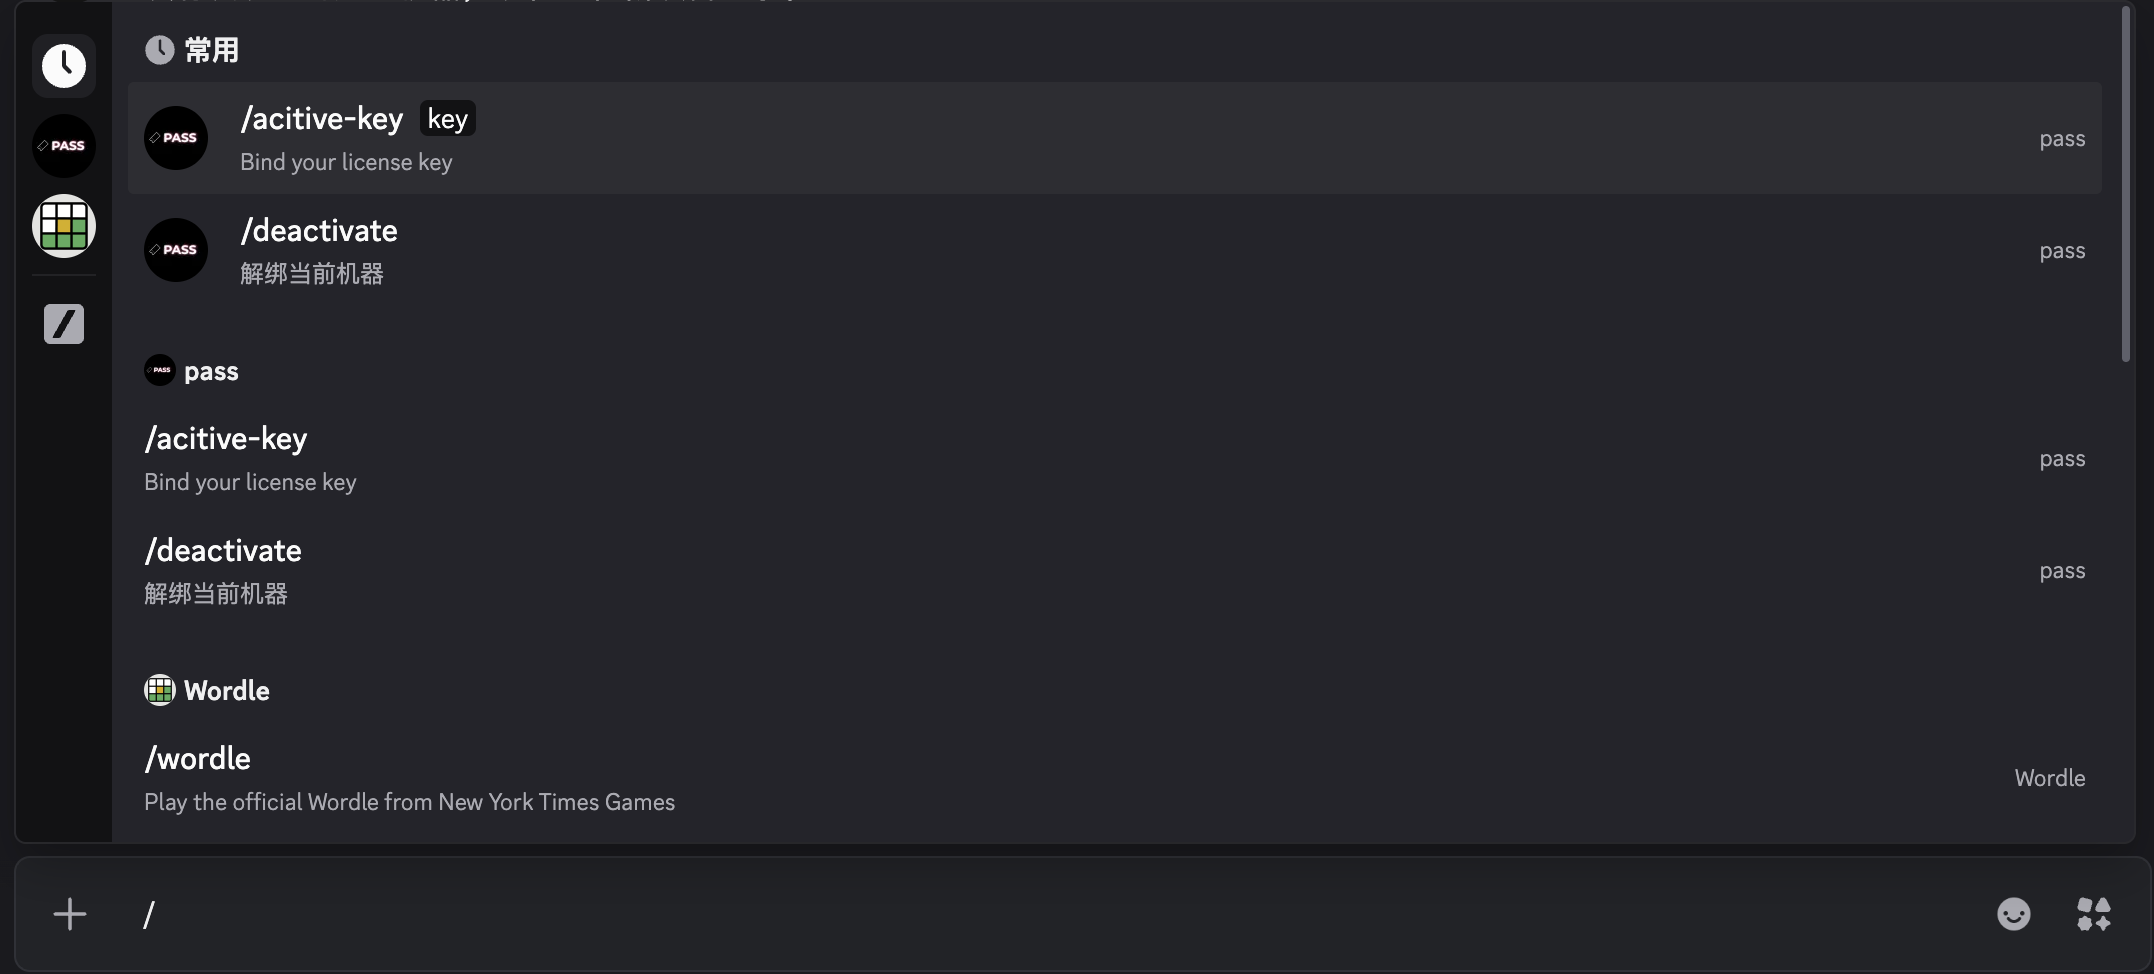The height and width of the screenshot is (974, 2154).
Task: Select the Wordle app icon in sidebar
Action: click(64, 226)
